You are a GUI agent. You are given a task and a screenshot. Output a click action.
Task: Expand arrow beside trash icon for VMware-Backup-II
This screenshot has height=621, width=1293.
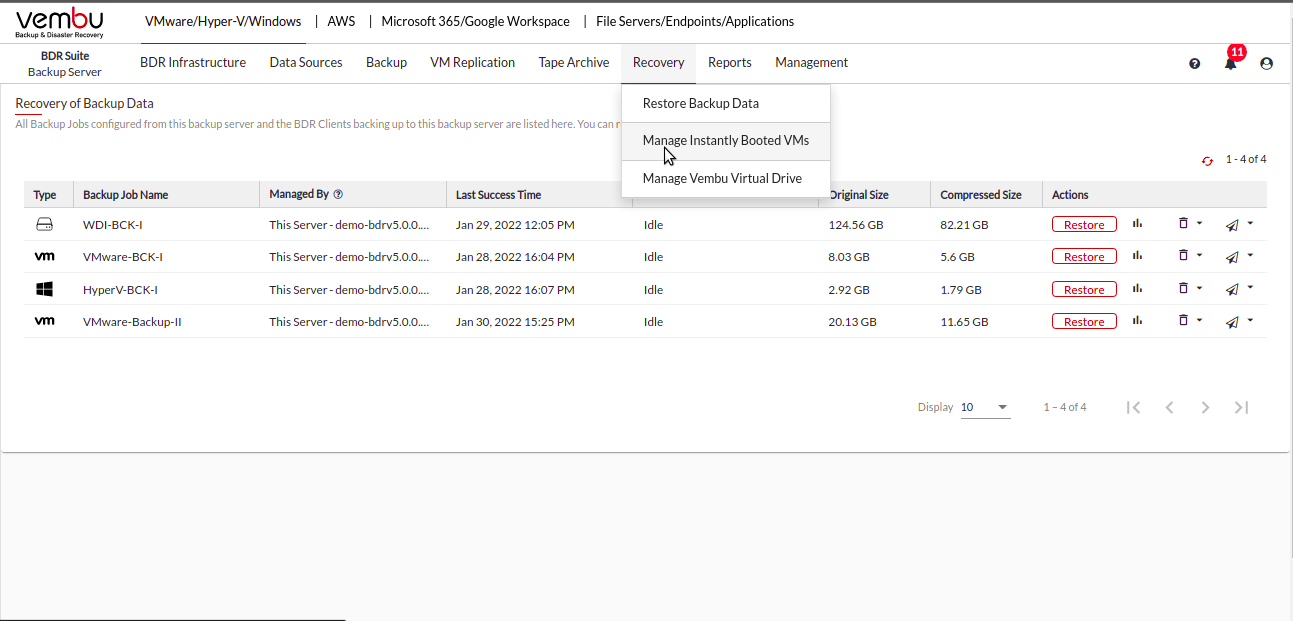point(1199,321)
